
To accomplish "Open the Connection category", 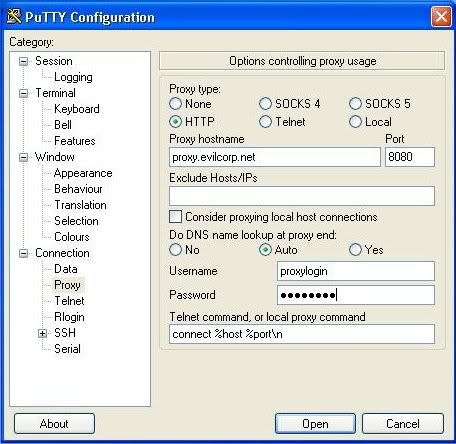I will (x=62, y=253).
